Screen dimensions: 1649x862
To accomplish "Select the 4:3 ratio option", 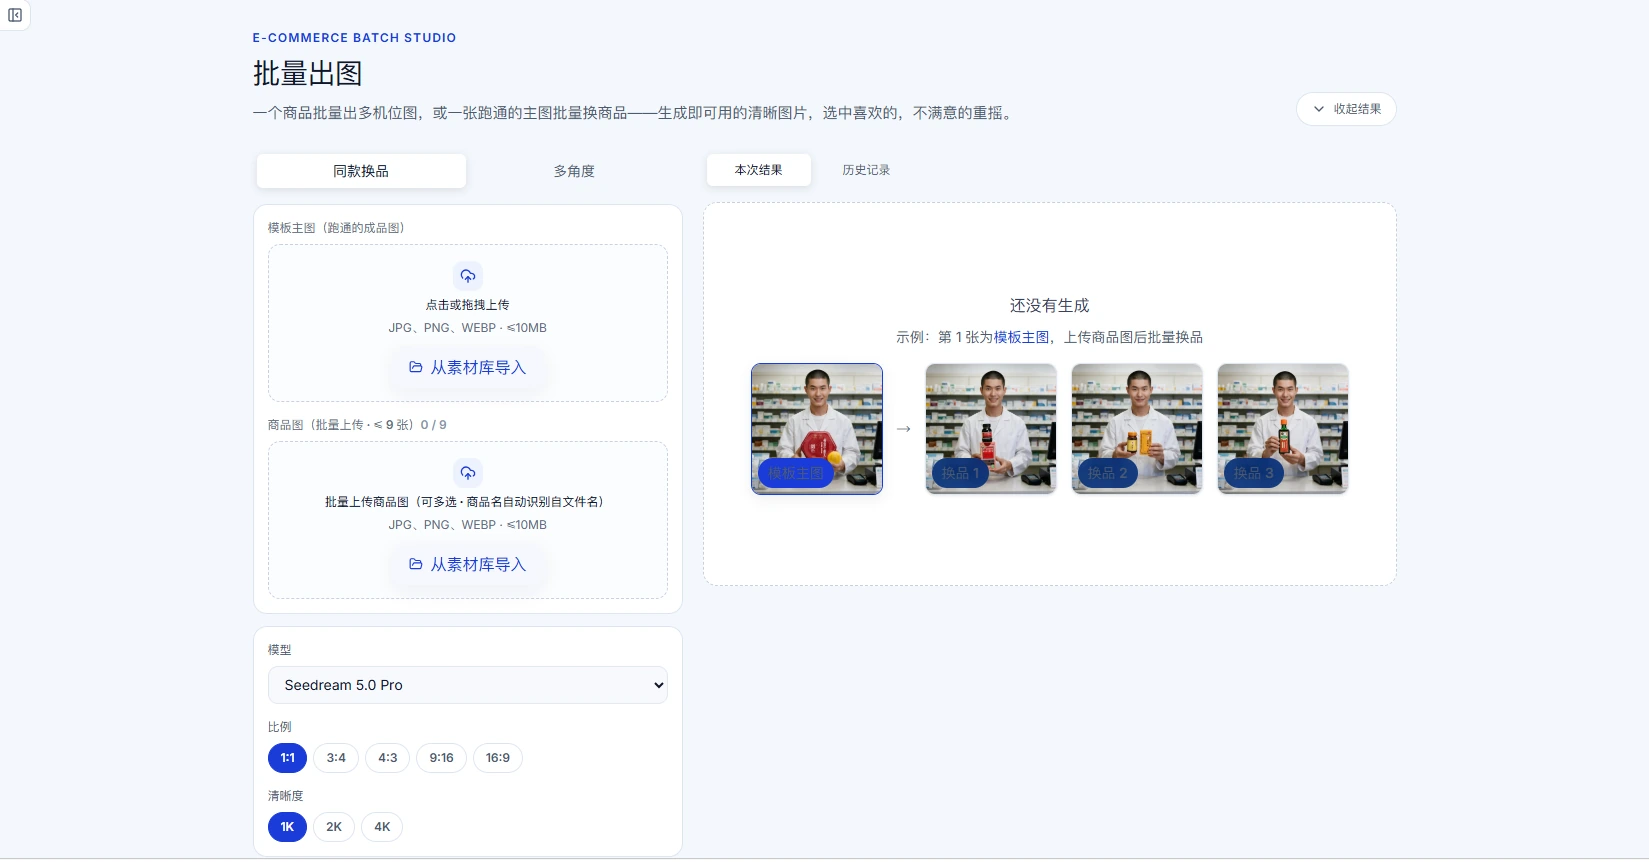I will point(388,758).
